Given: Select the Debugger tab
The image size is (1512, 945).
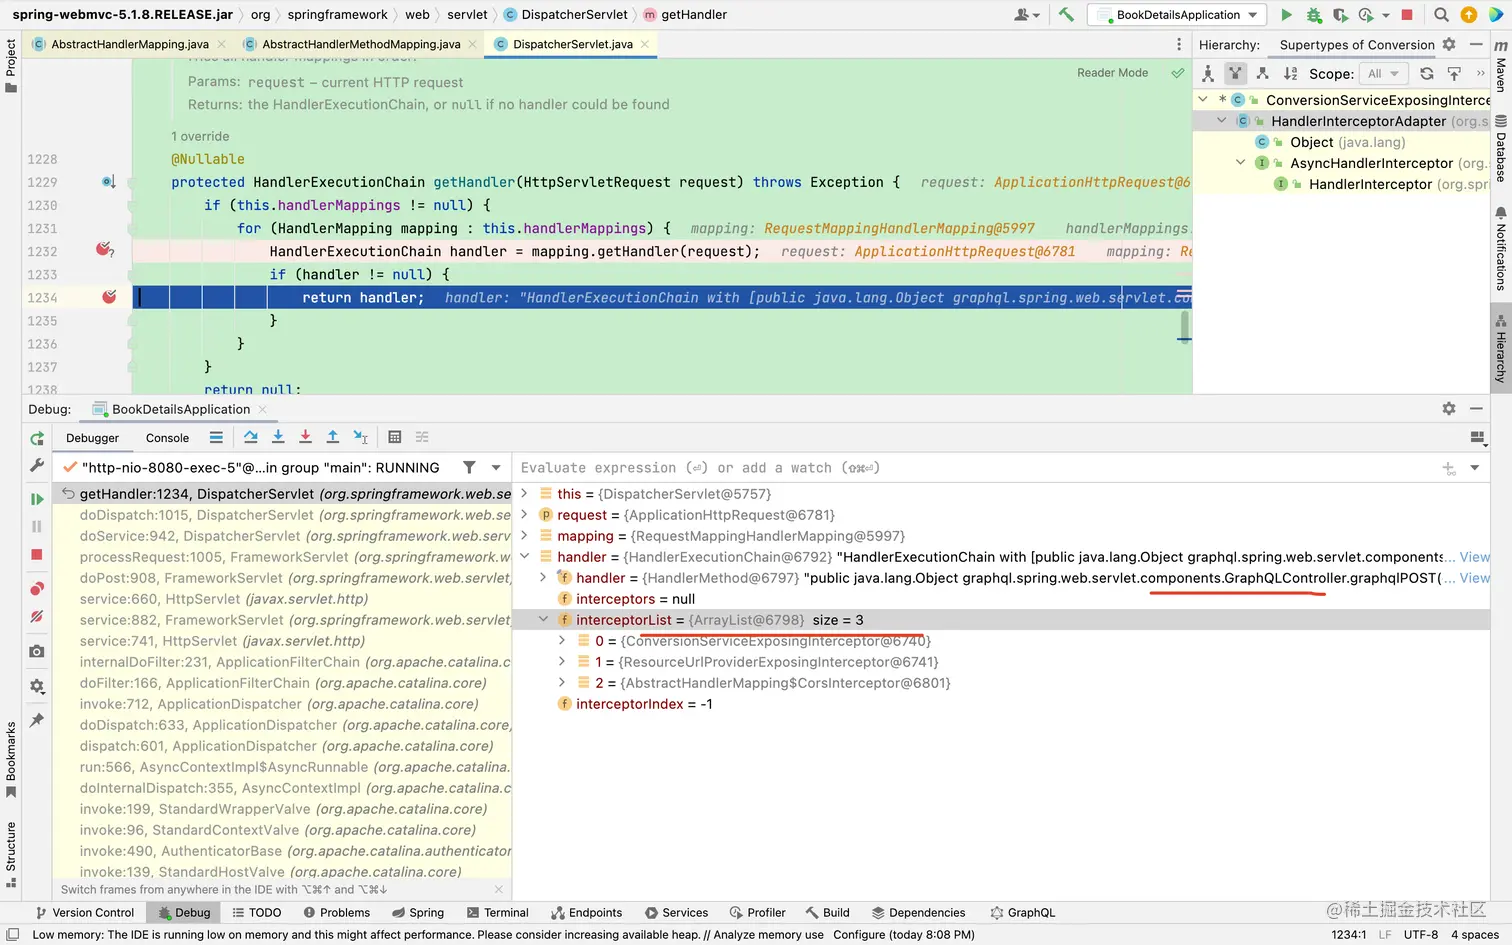Looking at the screenshot, I should [92, 438].
